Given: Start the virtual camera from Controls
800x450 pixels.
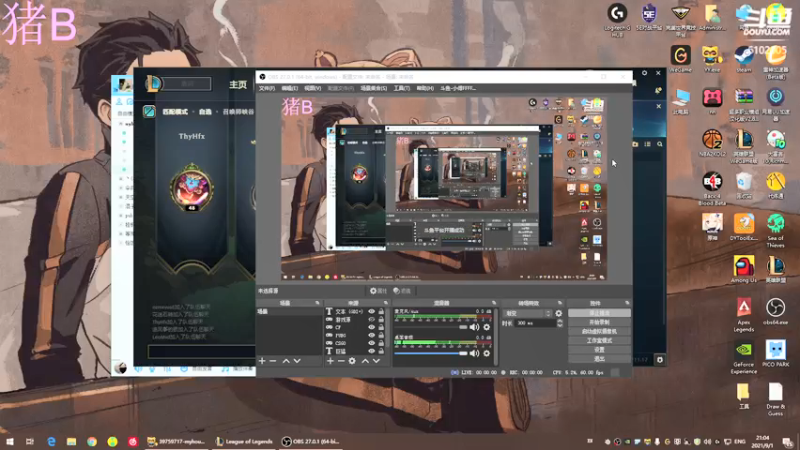Looking at the screenshot, I should (x=599, y=331).
